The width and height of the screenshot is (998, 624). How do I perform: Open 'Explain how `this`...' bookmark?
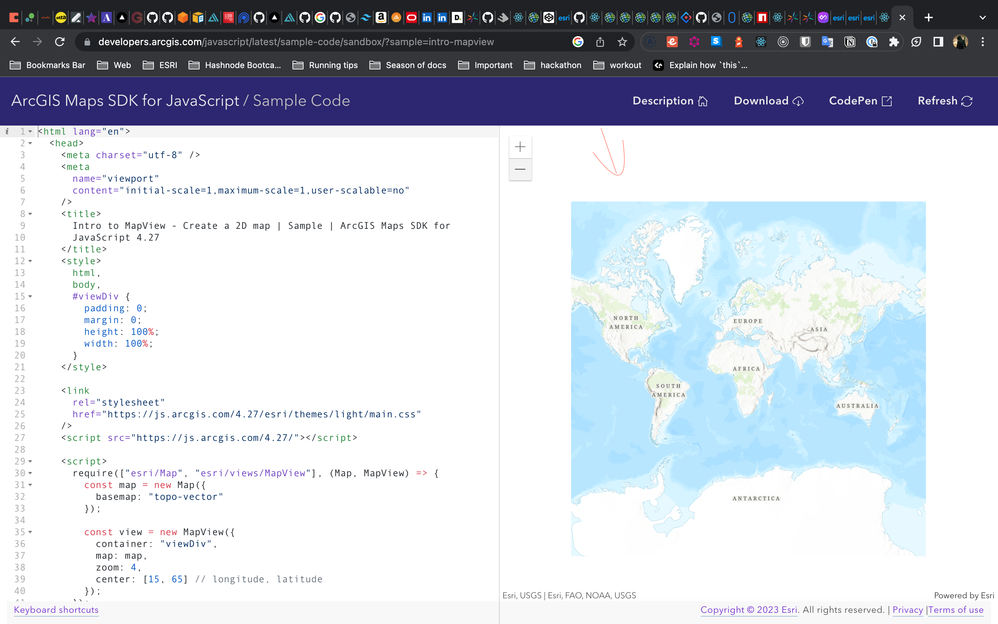(x=700, y=65)
